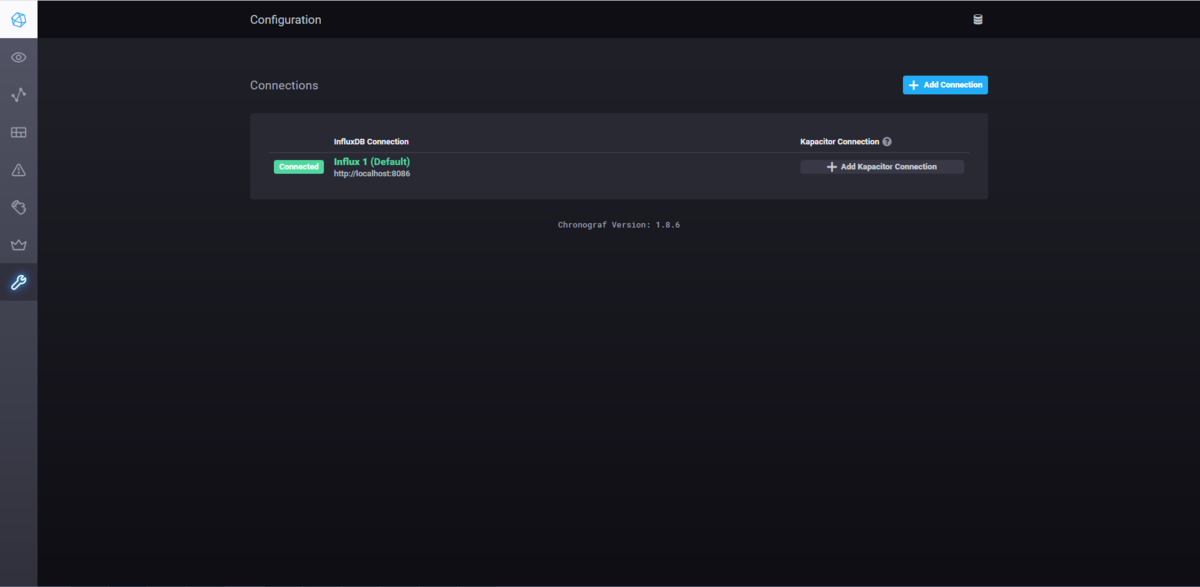Image resolution: width=1200 pixels, height=587 pixels.
Task: Click the Kapacitor Connection column header
Action: (839, 142)
